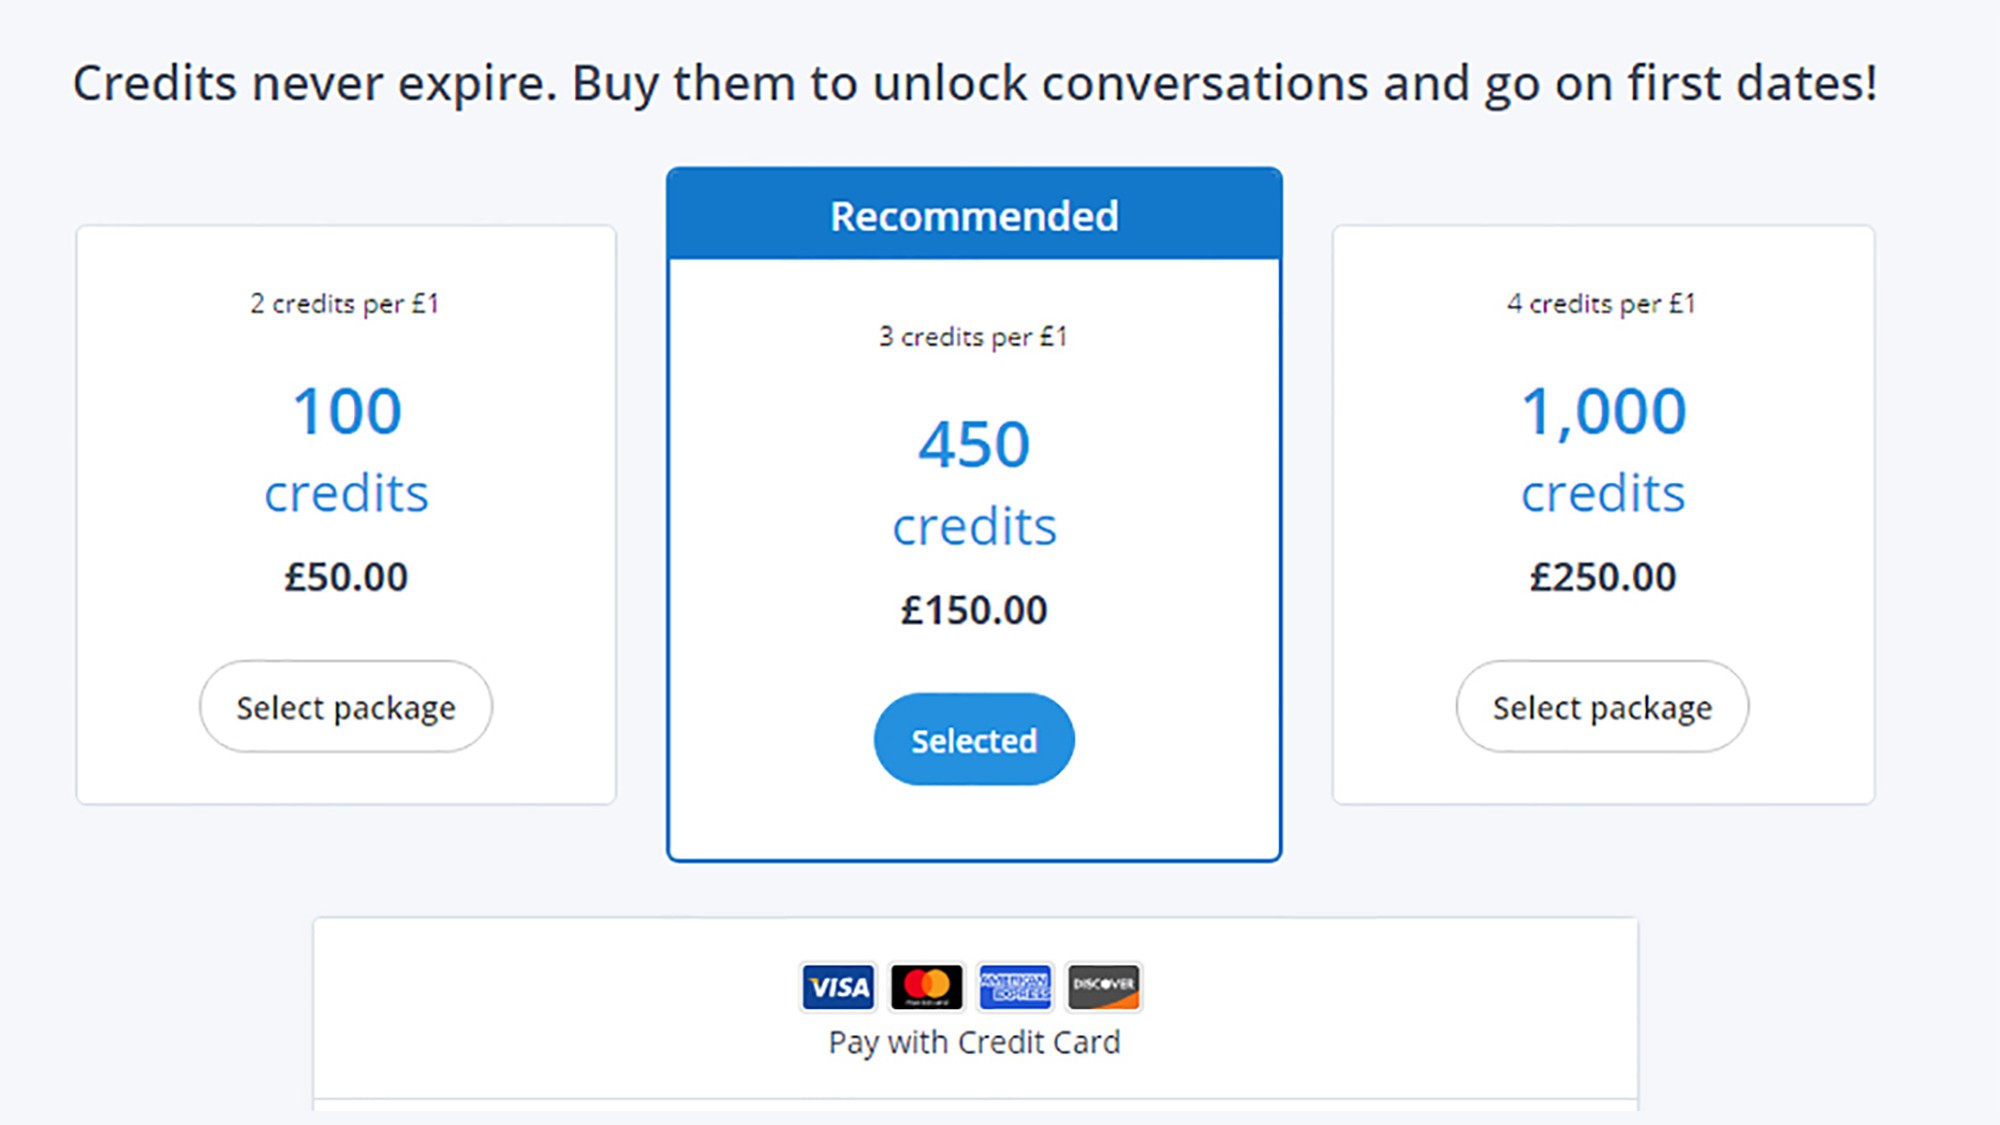Click the Mastercard logo icon

tap(926, 987)
